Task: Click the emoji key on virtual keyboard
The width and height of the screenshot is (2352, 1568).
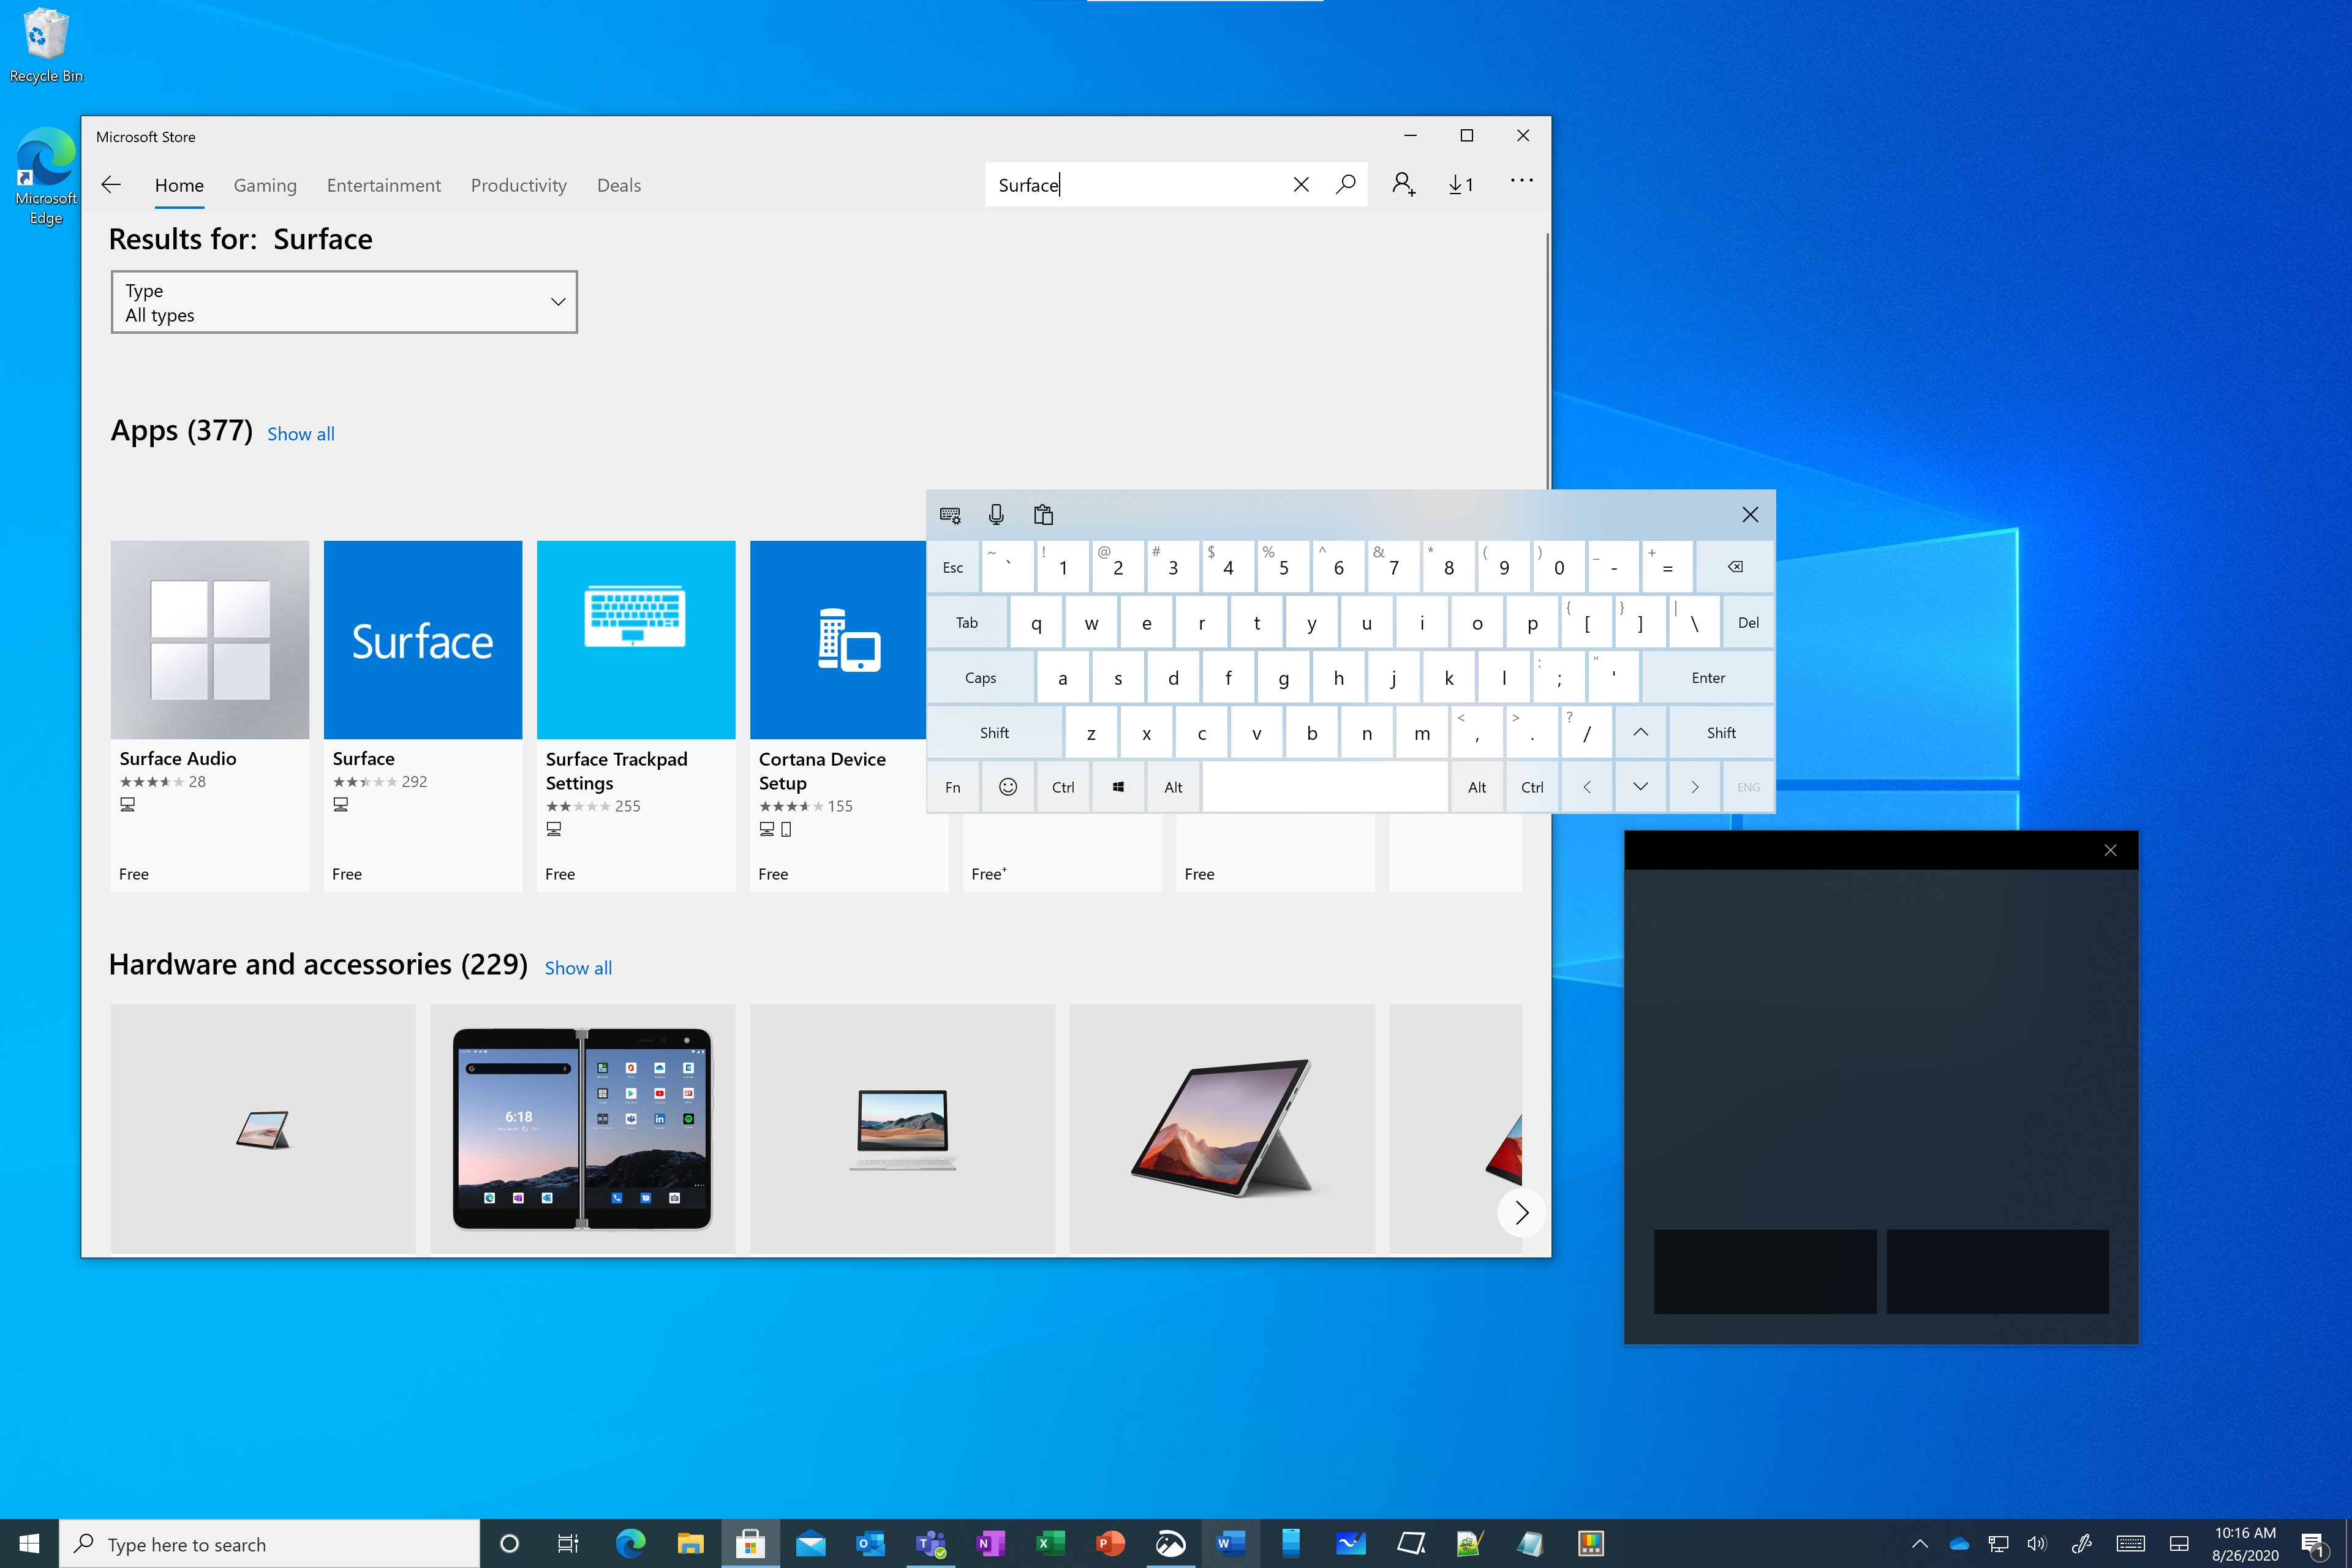Action: (1008, 786)
